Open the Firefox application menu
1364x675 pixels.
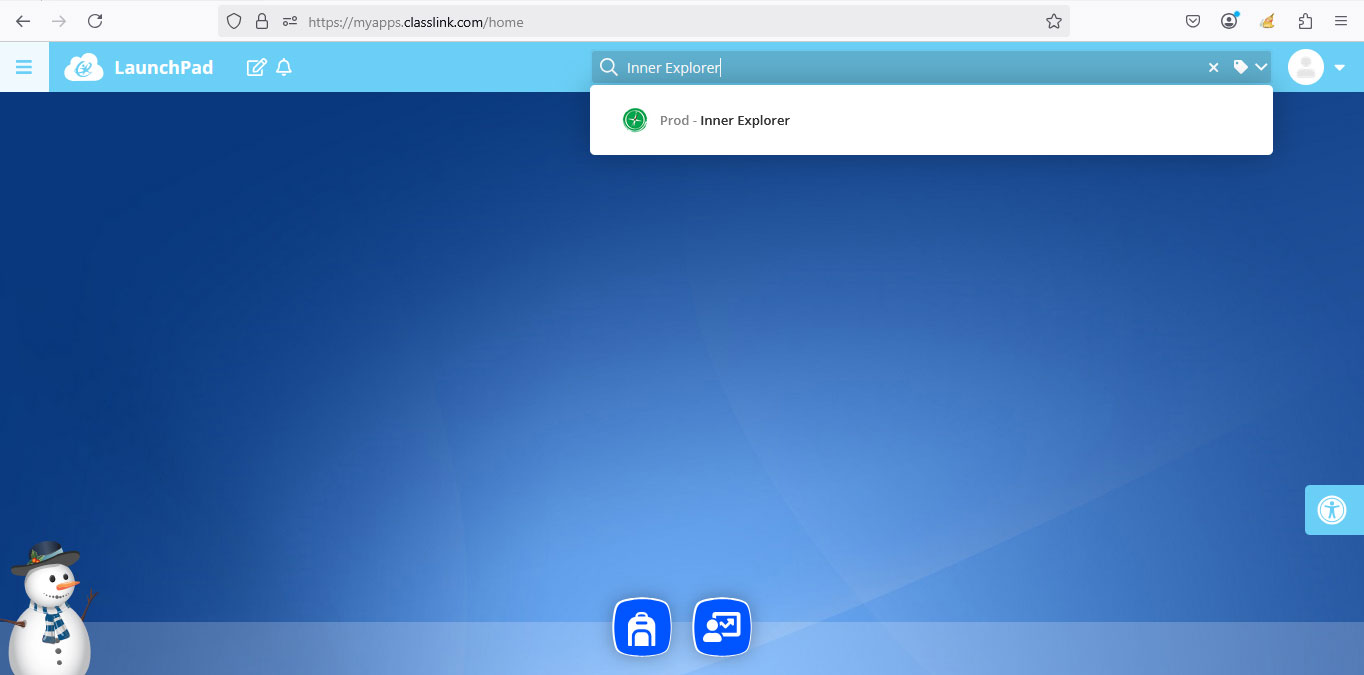pyautogui.click(x=1341, y=21)
